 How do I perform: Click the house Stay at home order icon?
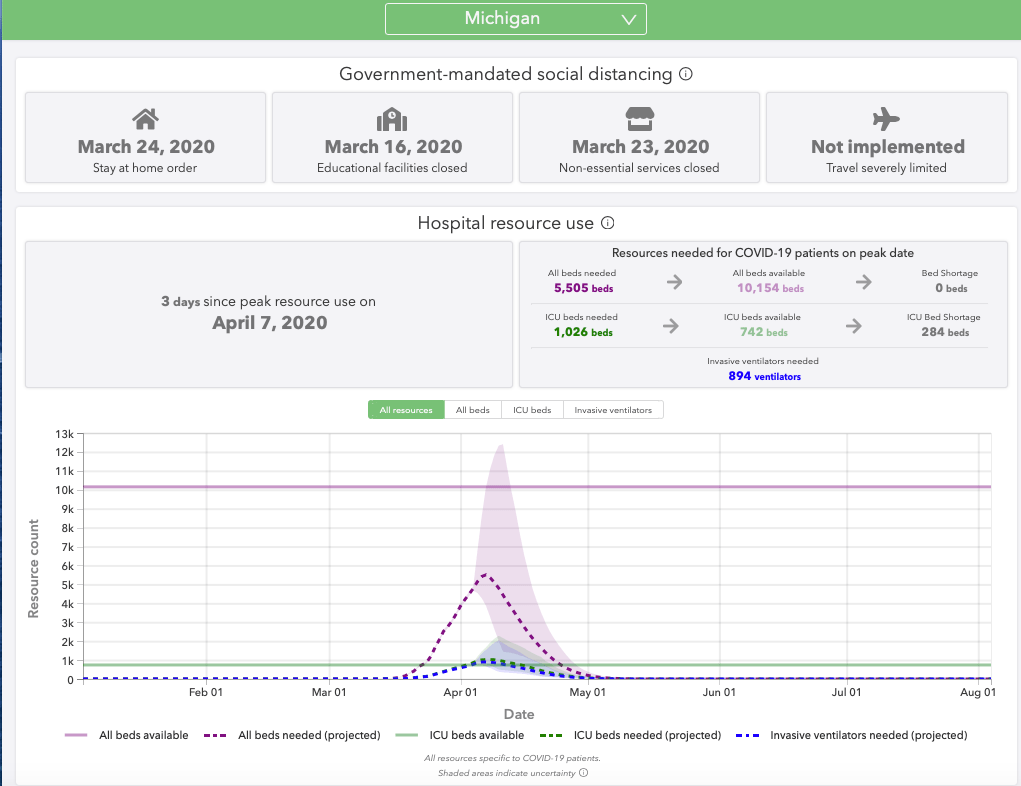pos(146,119)
